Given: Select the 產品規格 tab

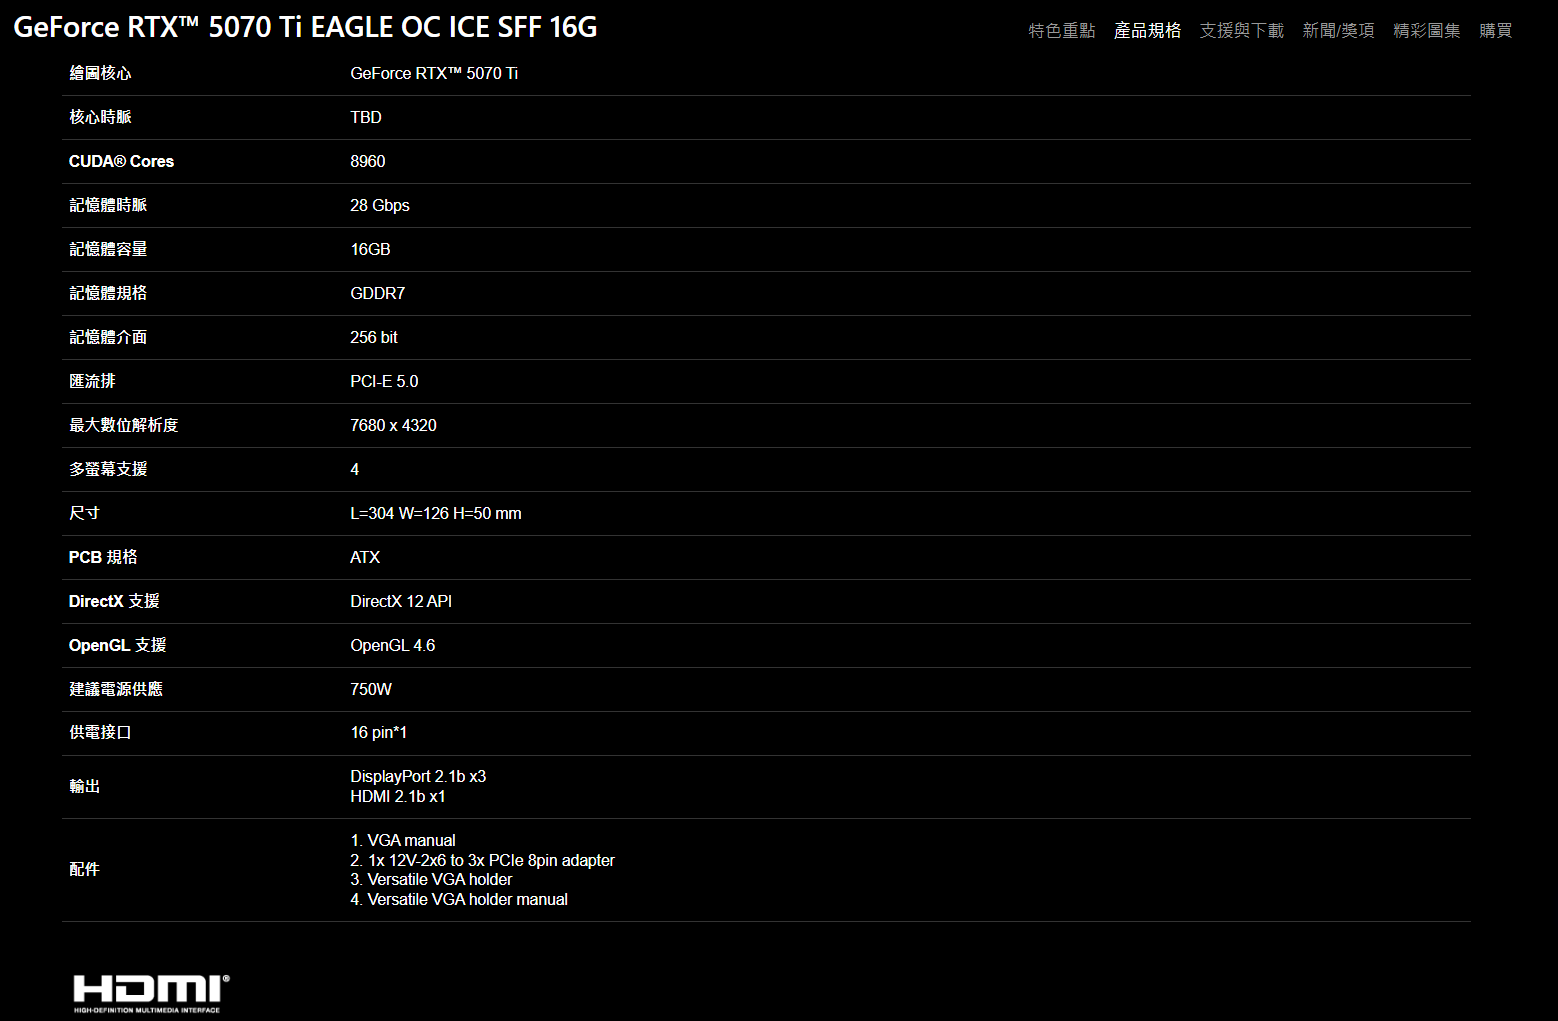Looking at the screenshot, I should click(1148, 31).
